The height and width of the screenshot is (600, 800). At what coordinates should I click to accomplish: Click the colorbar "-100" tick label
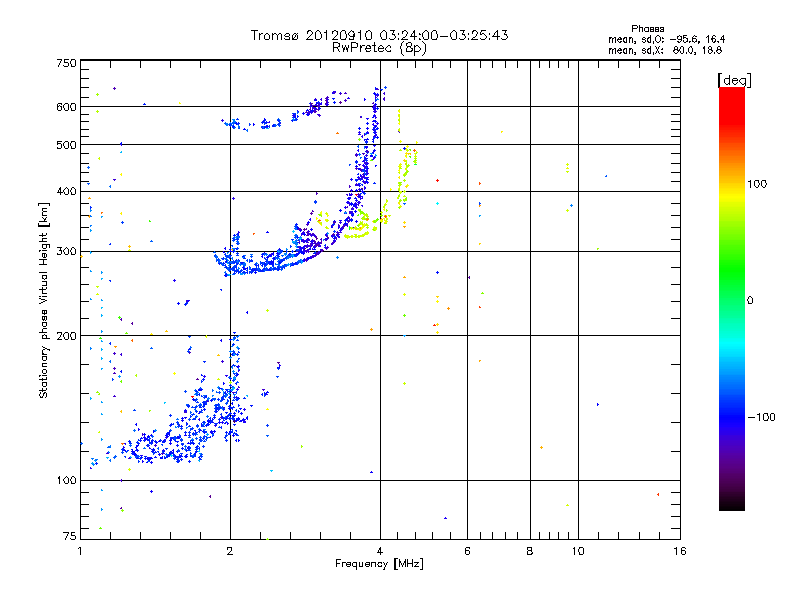pyautogui.click(x=762, y=417)
